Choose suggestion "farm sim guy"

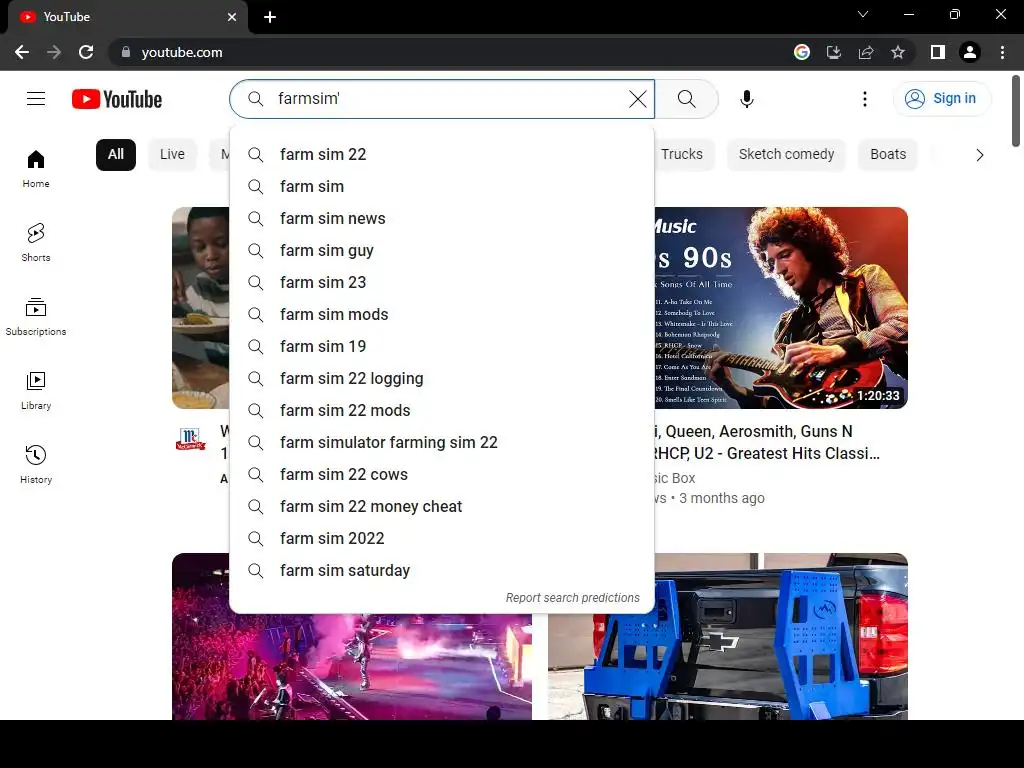[441, 251]
